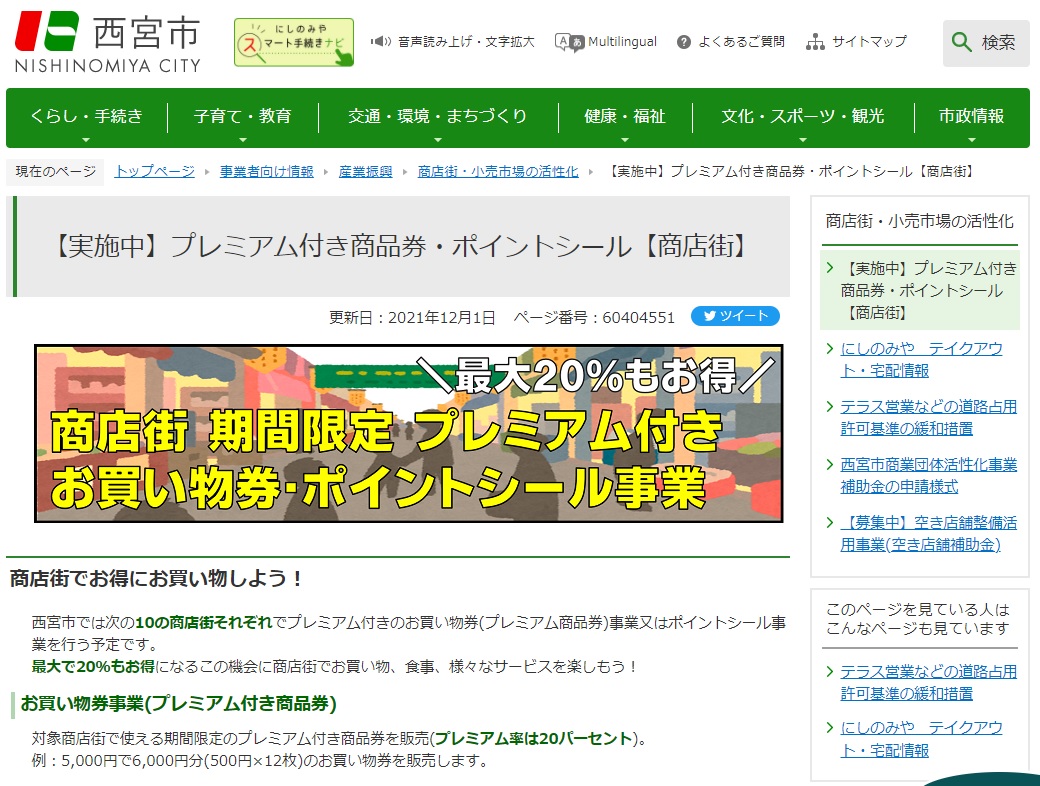Screen dimensions: 1040x786
Task: Expand dropdown arrow under 子育て・教育
Action: [243, 140]
